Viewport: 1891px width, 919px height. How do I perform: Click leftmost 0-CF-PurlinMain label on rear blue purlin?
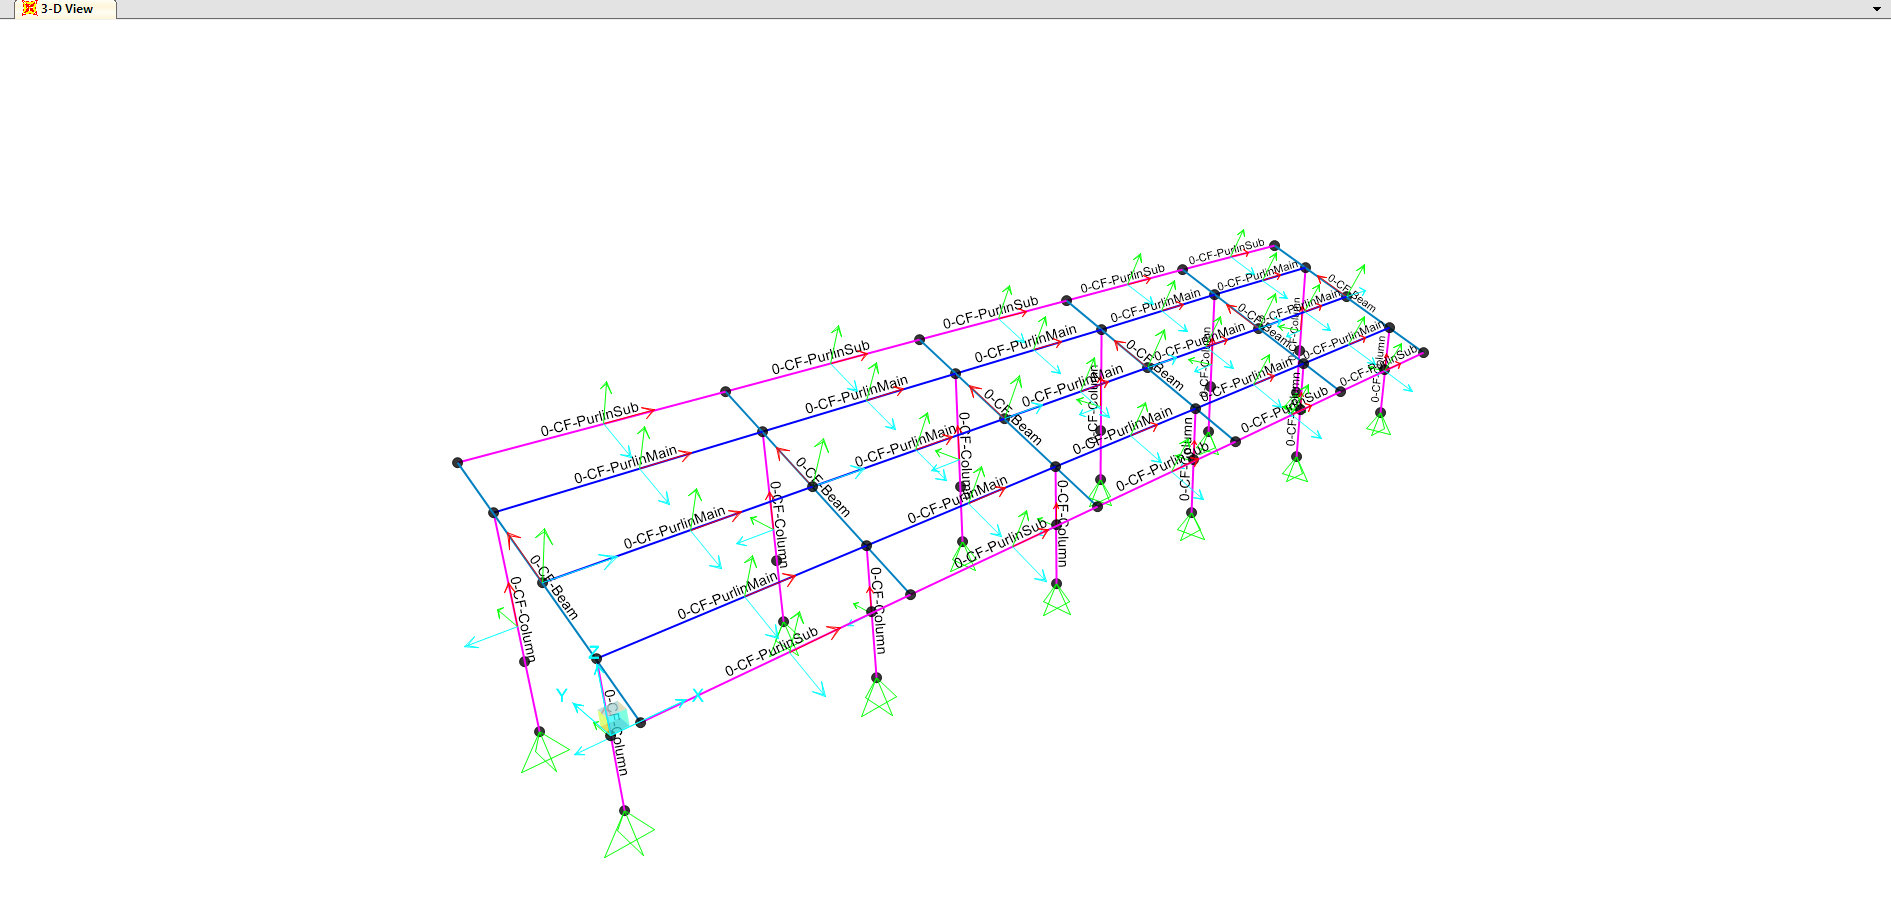point(625,465)
